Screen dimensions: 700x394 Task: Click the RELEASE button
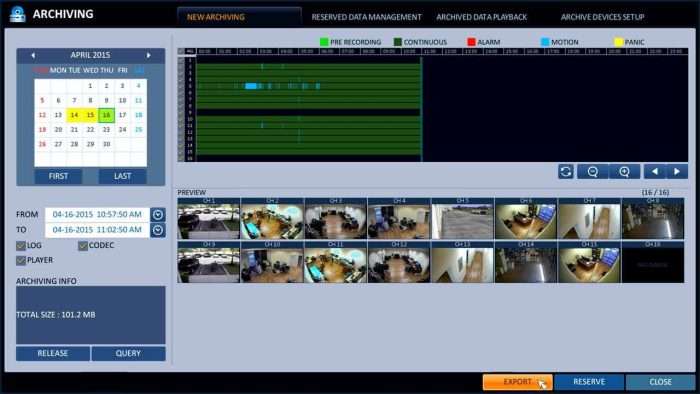(53, 353)
